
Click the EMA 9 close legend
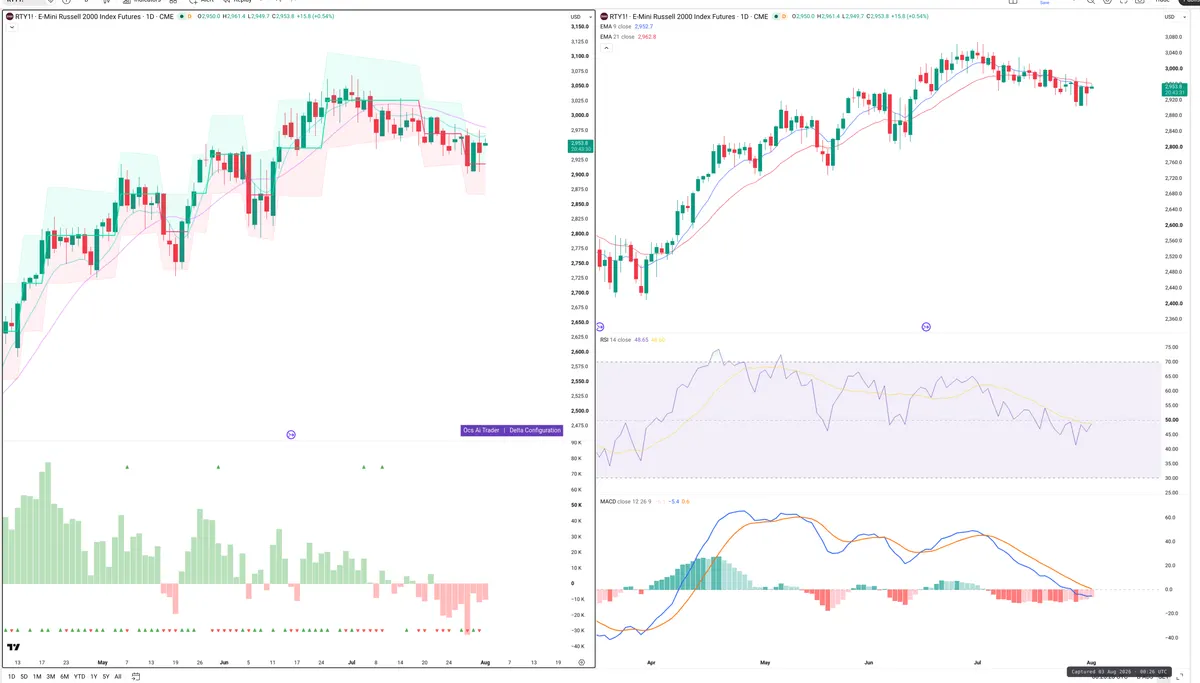click(x=615, y=27)
